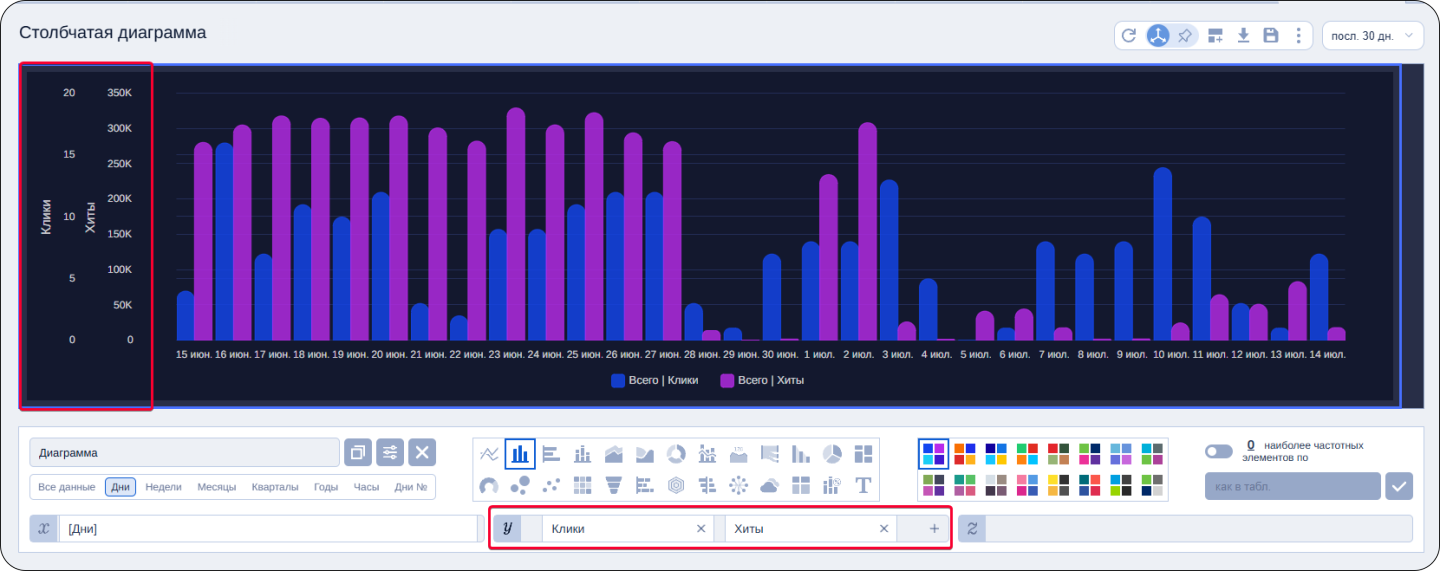The image size is (1440, 571).
Task: Pick the orange-blue color palette swatch
Action: (964, 454)
